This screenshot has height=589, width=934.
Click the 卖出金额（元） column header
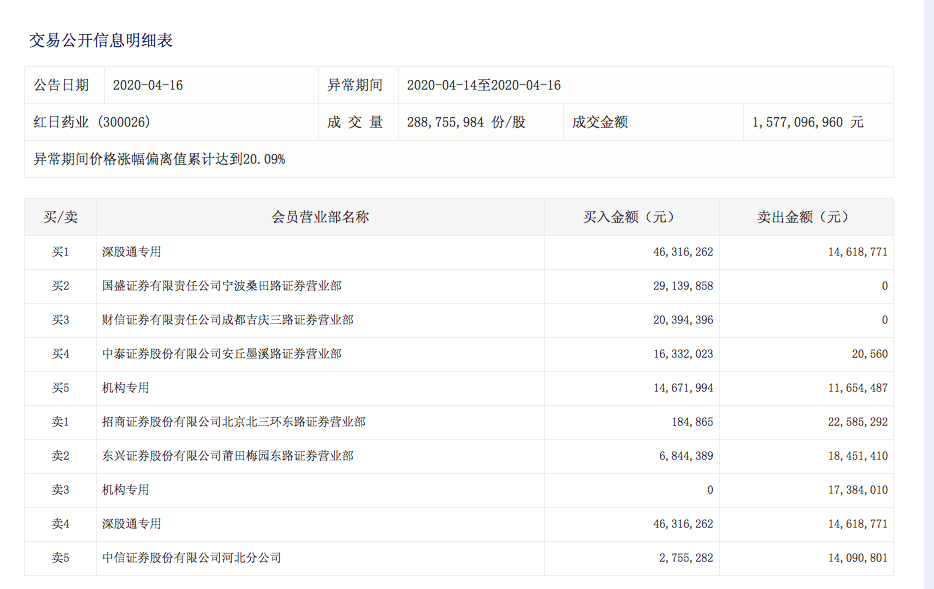[x=805, y=217]
